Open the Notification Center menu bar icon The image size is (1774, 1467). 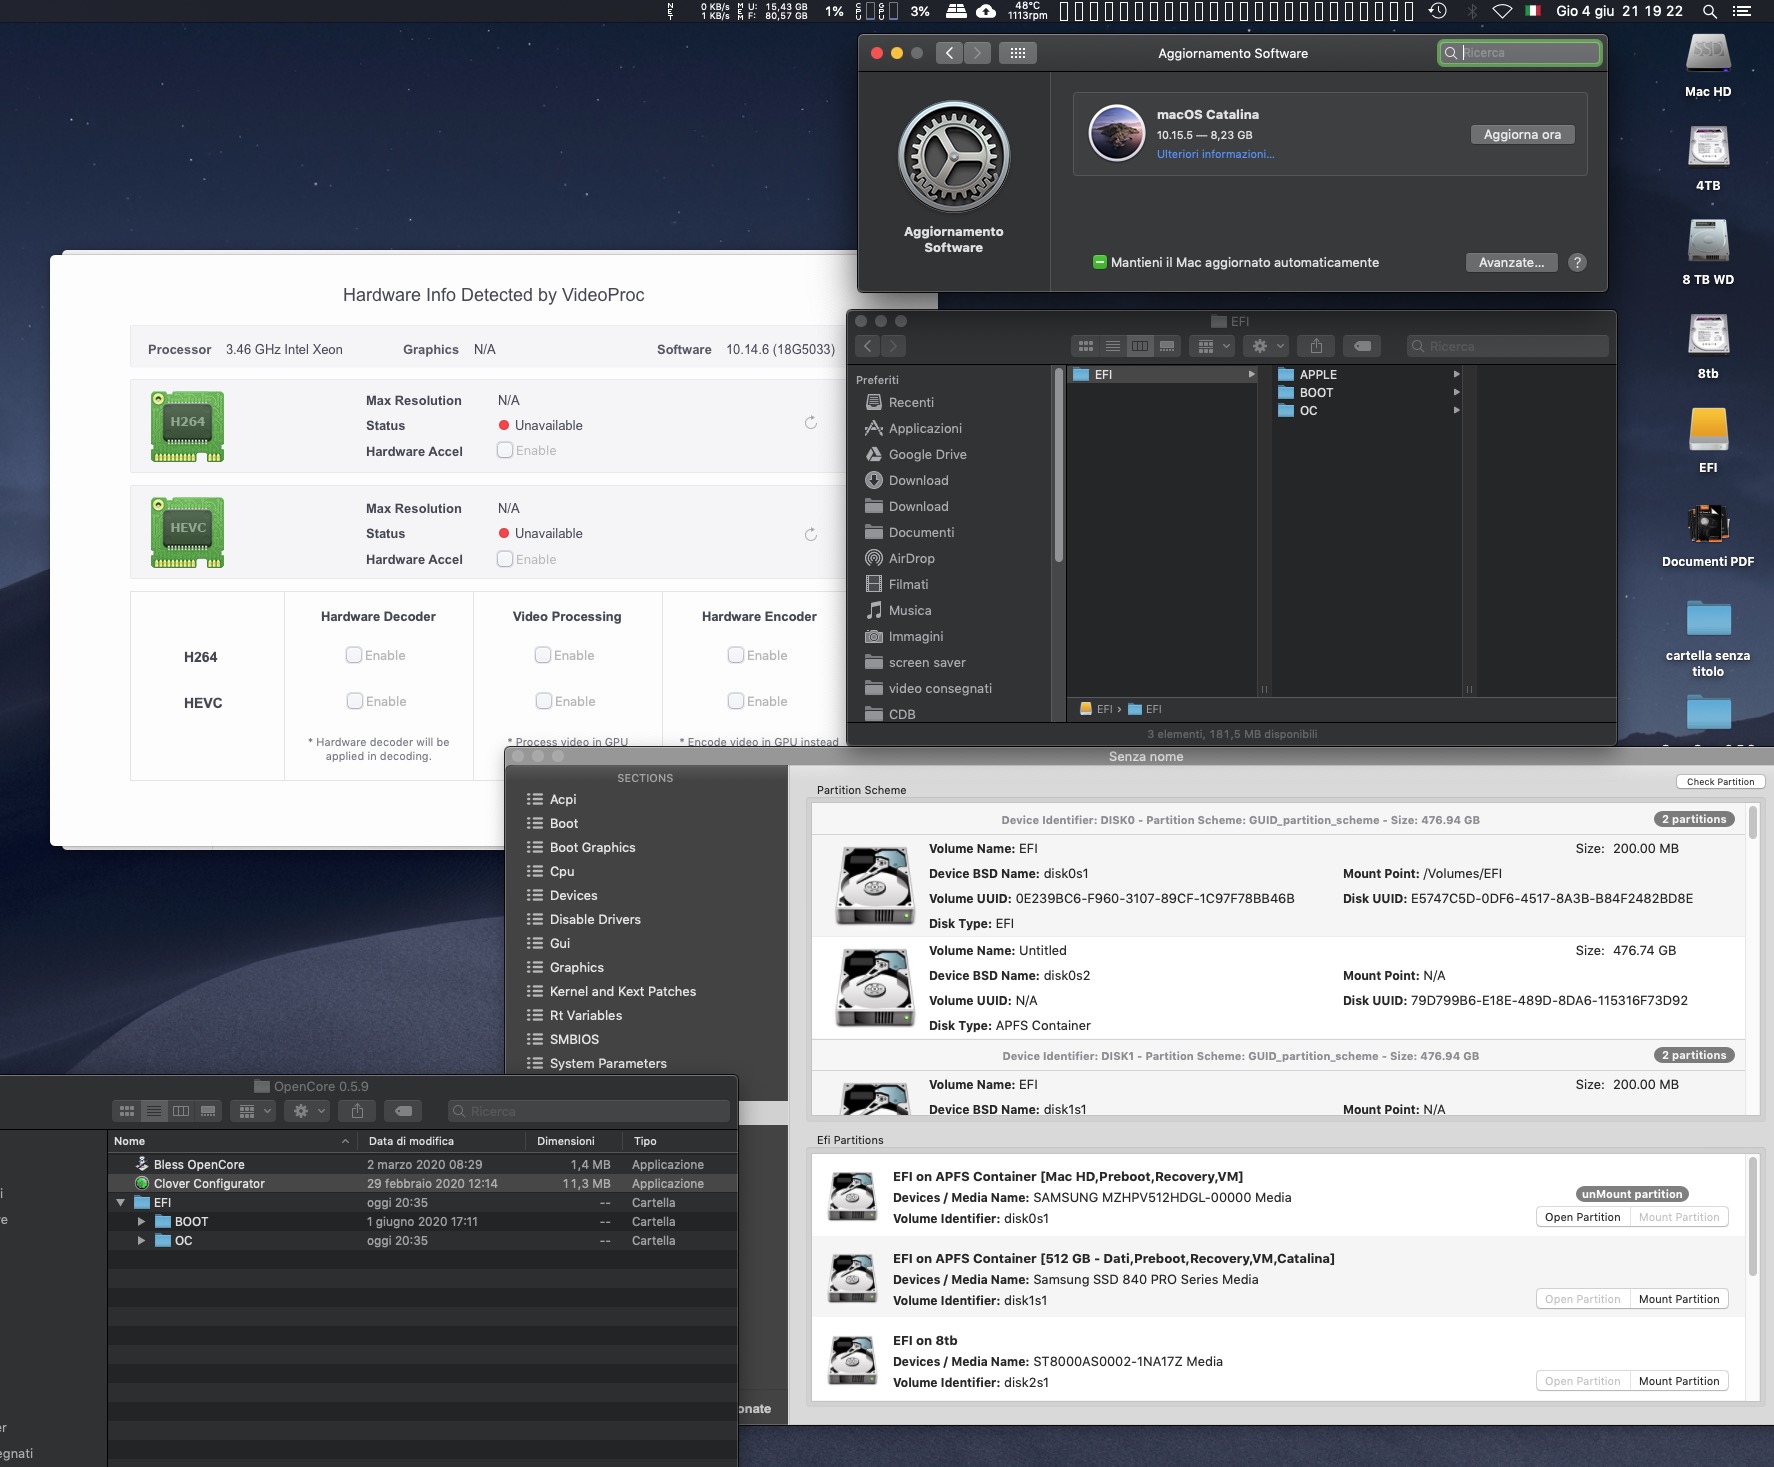click(x=1742, y=11)
